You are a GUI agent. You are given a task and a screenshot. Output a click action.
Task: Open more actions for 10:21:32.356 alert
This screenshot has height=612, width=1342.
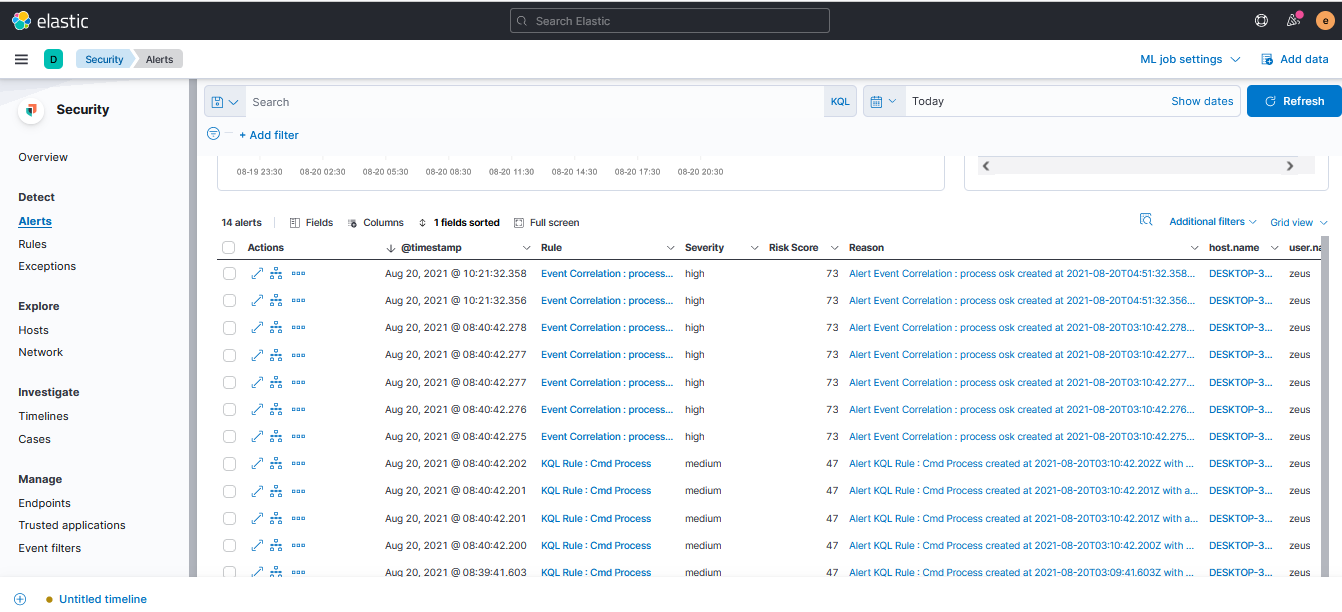coord(298,300)
